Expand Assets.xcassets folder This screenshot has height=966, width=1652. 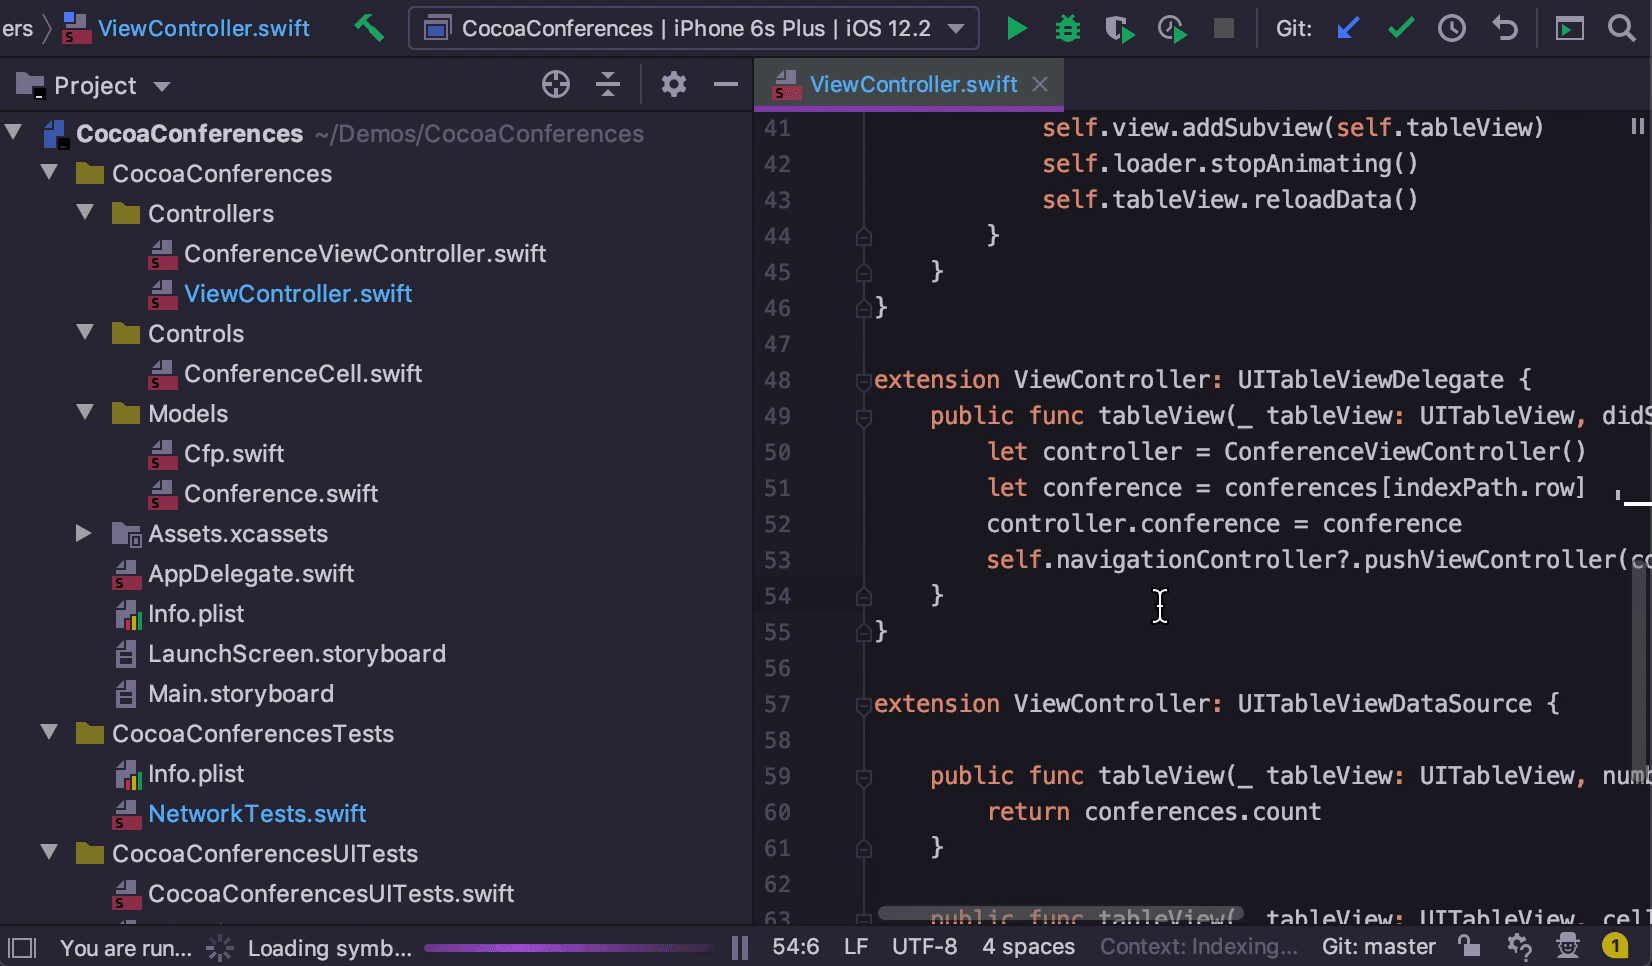(84, 533)
